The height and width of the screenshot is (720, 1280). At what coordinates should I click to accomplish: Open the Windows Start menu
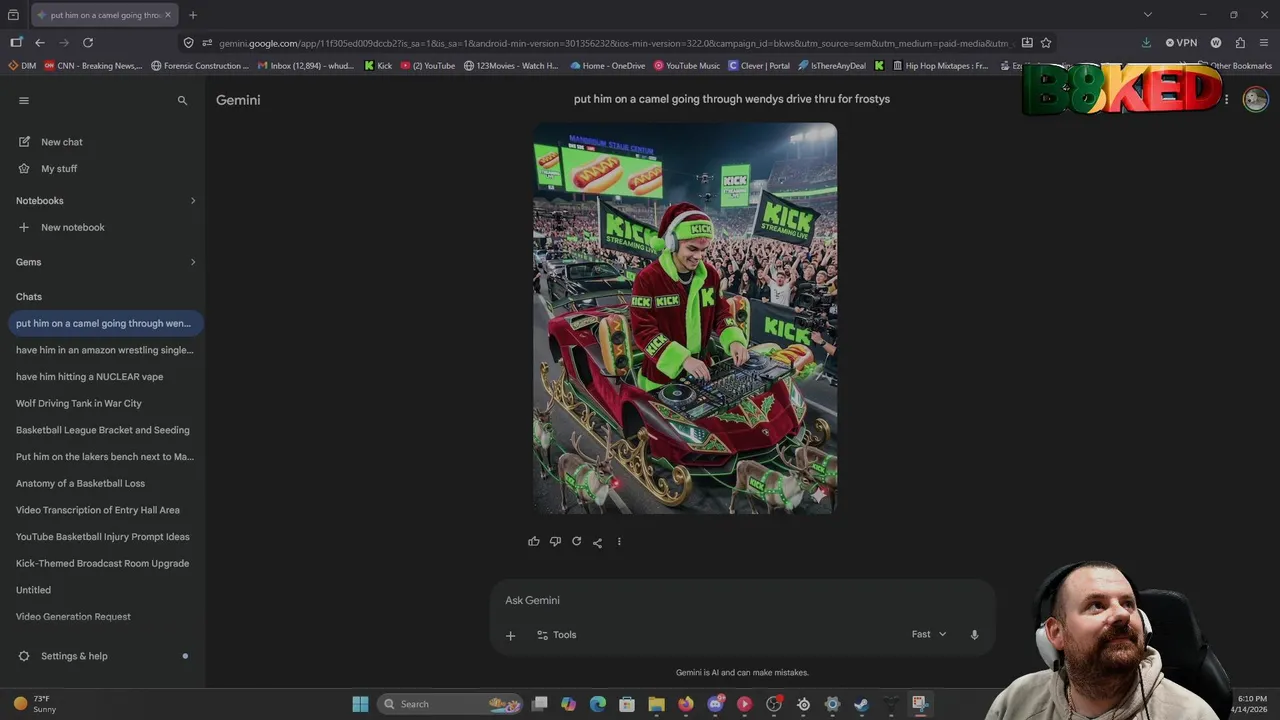click(x=360, y=704)
